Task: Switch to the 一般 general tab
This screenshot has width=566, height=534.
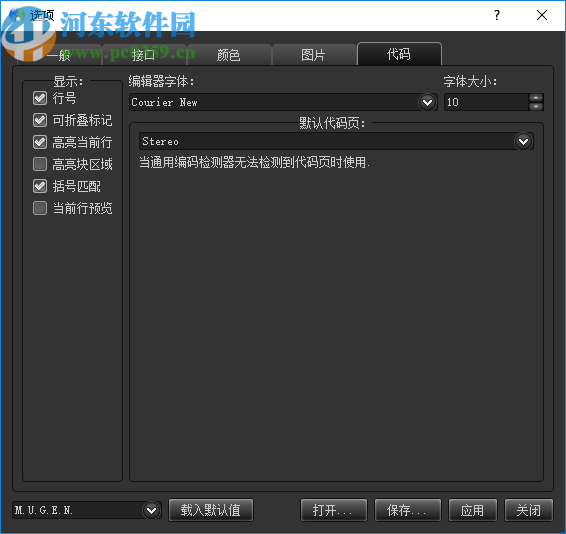Action: click(x=60, y=55)
